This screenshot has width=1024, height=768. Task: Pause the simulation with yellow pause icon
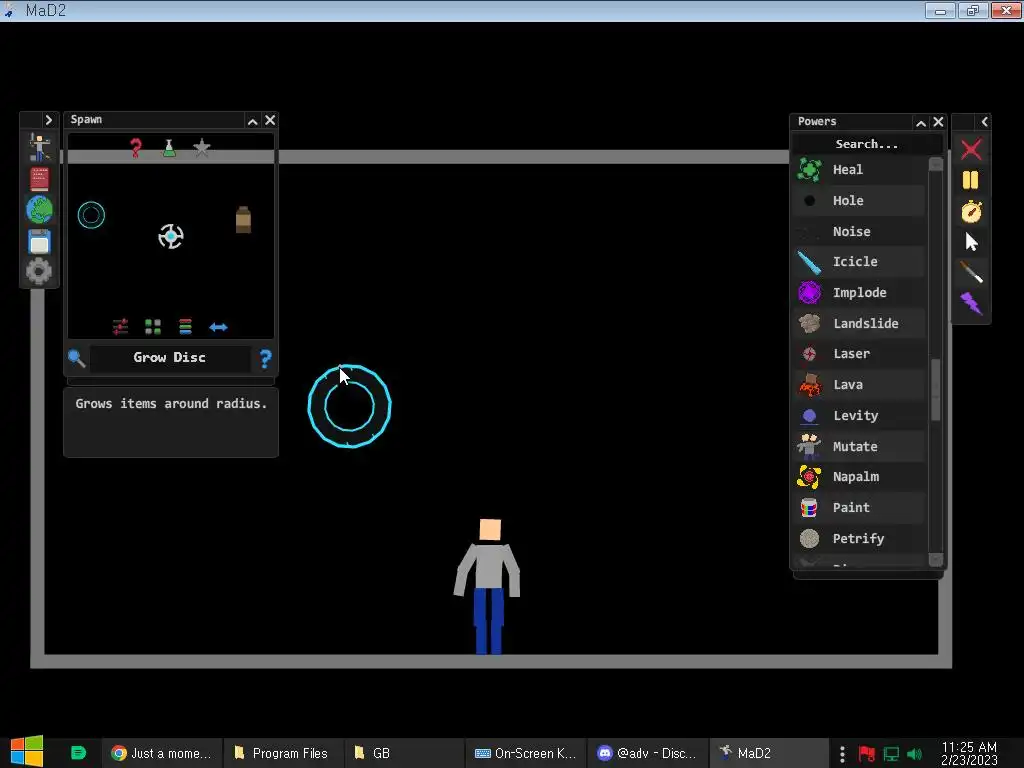[x=971, y=180]
